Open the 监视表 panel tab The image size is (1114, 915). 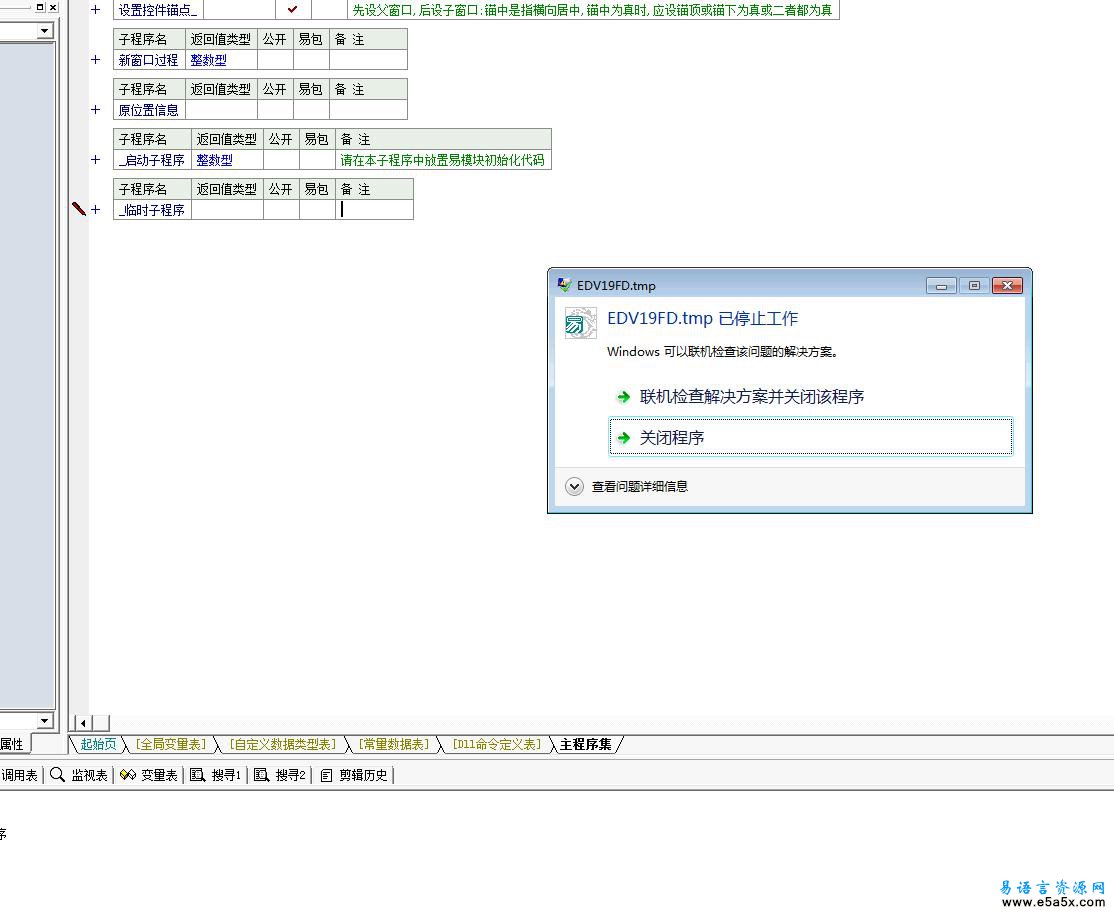tap(79, 775)
